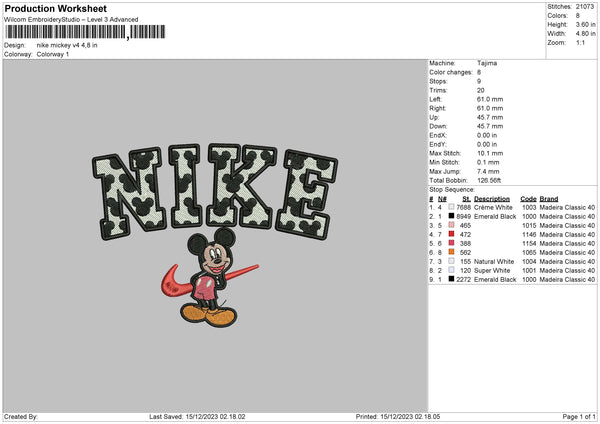Click the black swatch in the 2272-stitch row
This screenshot has height=424, width=600.
point(451,279)
